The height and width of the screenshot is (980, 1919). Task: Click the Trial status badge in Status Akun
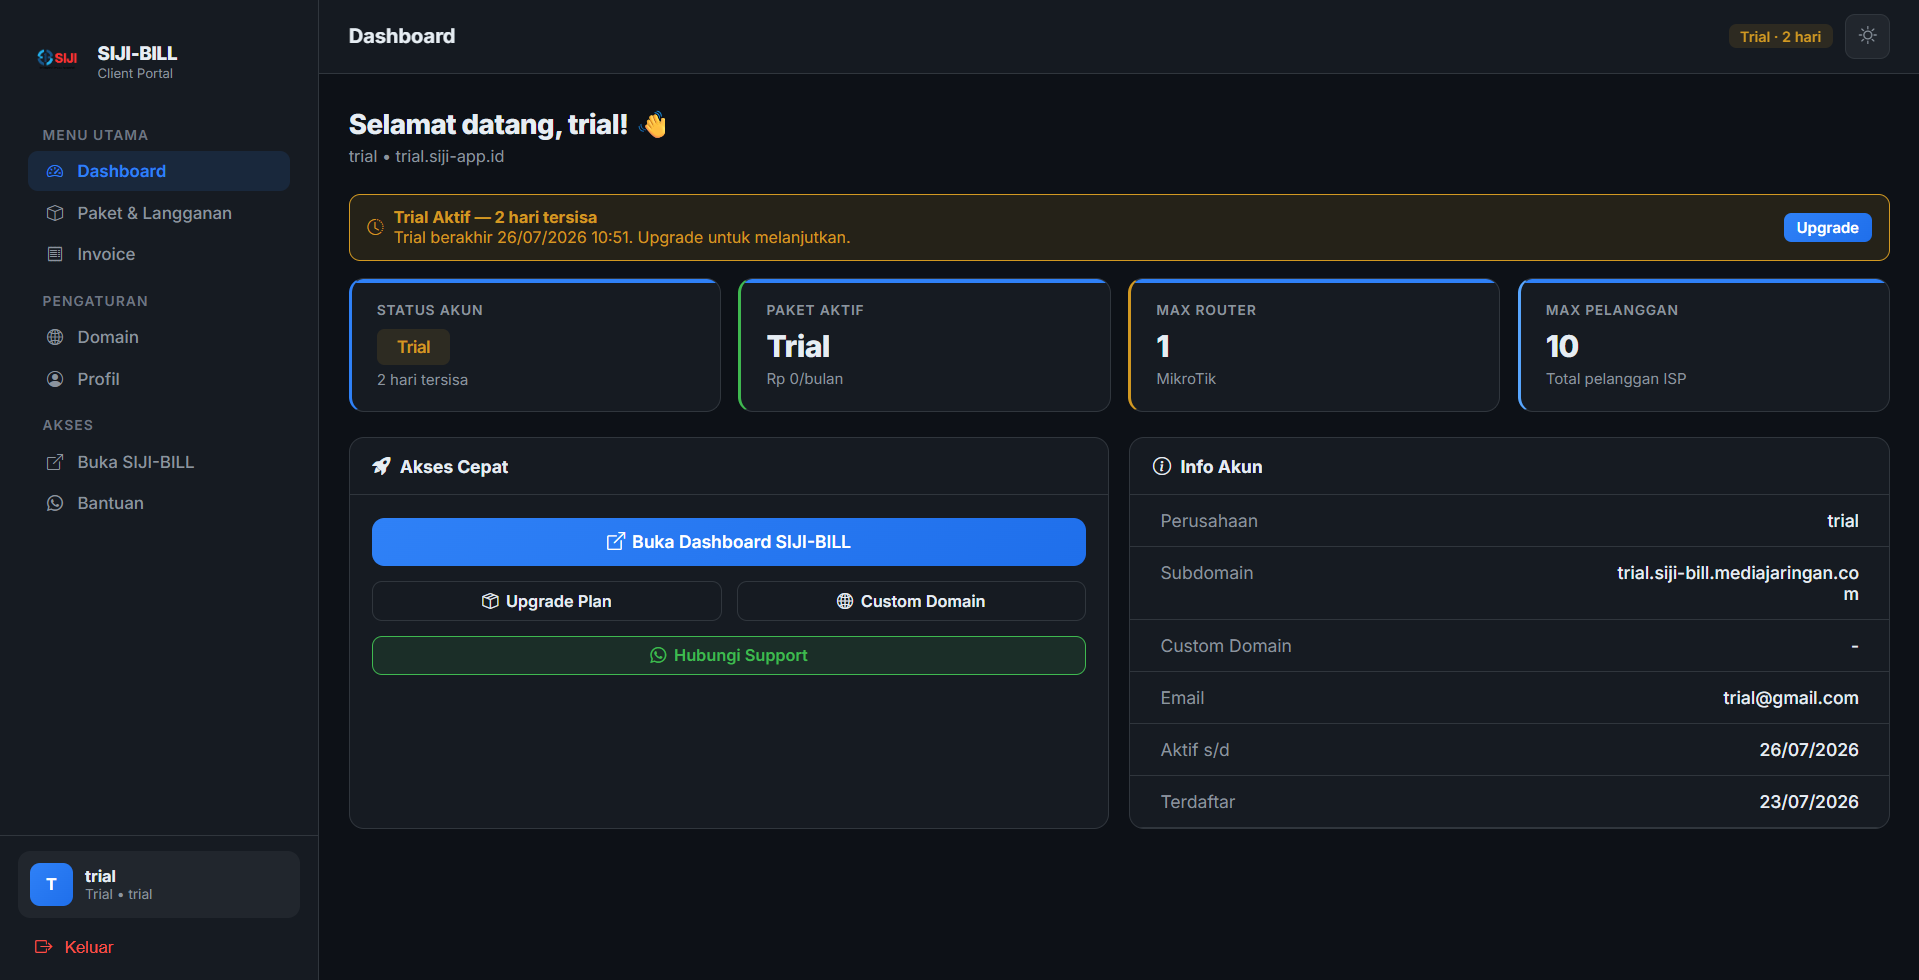point(413,347)
